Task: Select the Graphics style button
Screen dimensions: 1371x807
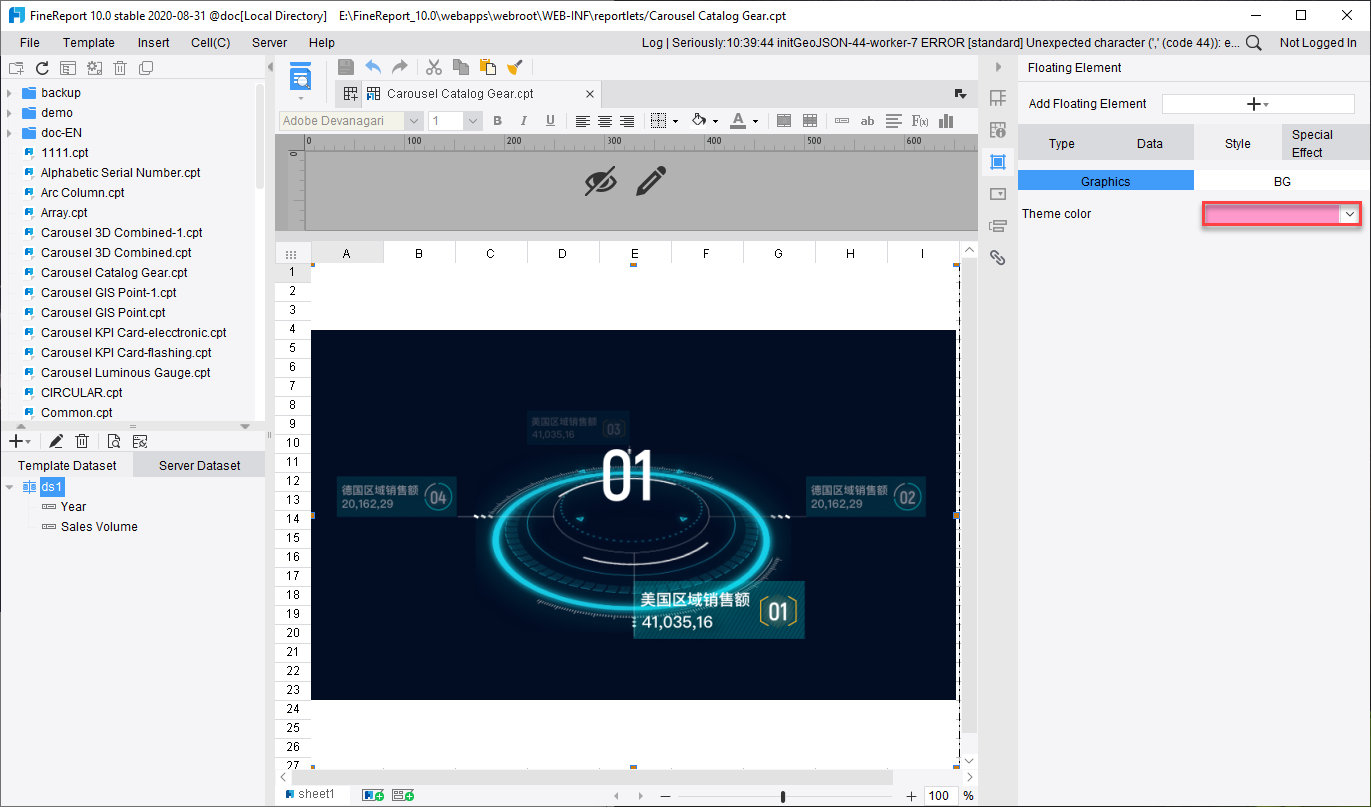Action: click(1106, 181)
